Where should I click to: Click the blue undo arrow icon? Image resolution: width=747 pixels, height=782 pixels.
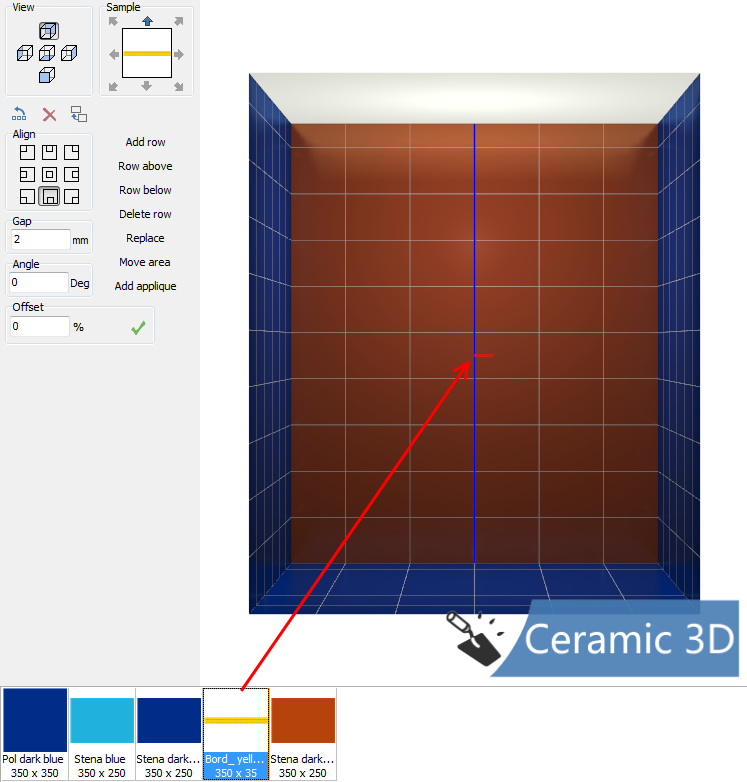[19, 114]
